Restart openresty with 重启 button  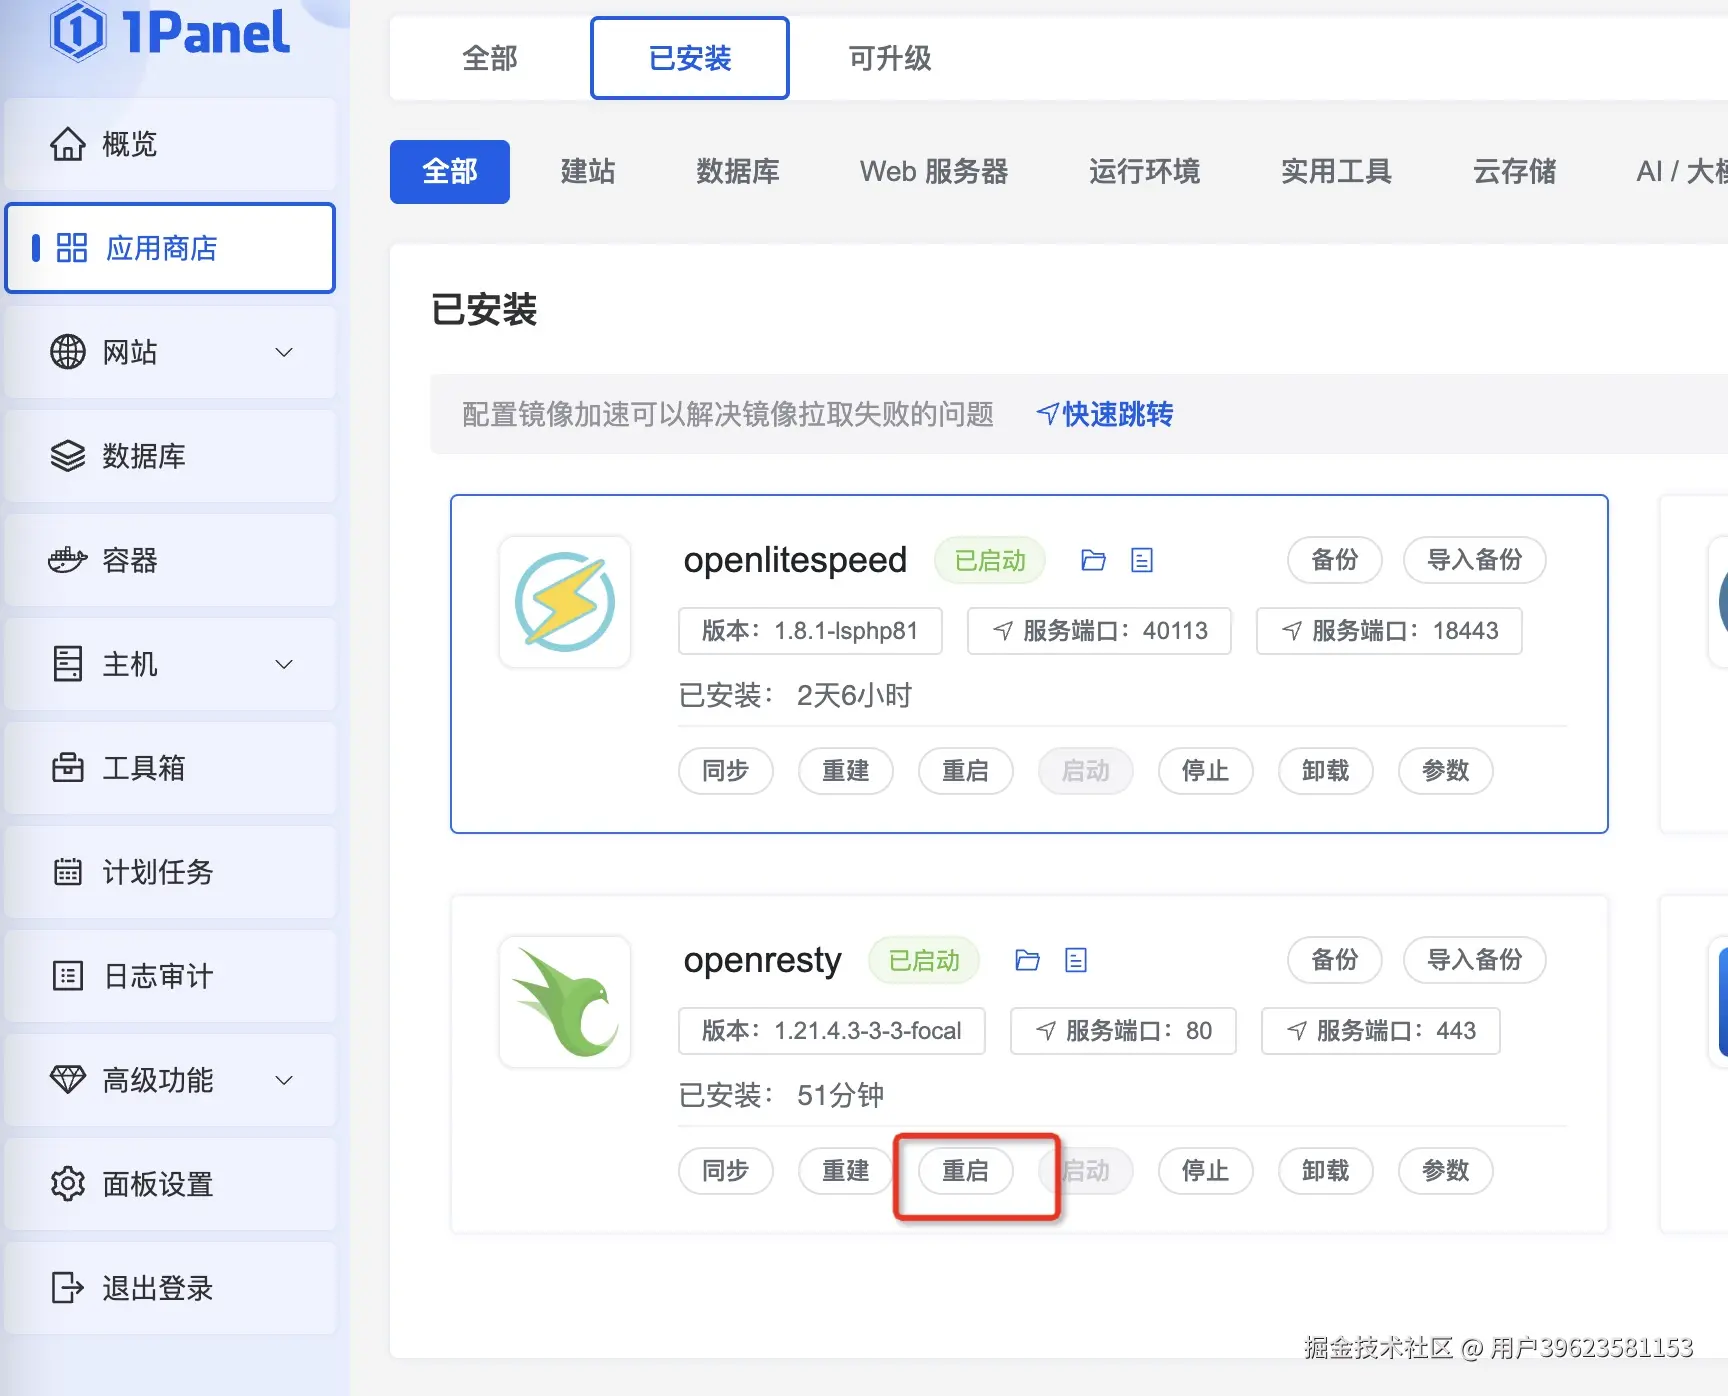(x=965, y=1171)
